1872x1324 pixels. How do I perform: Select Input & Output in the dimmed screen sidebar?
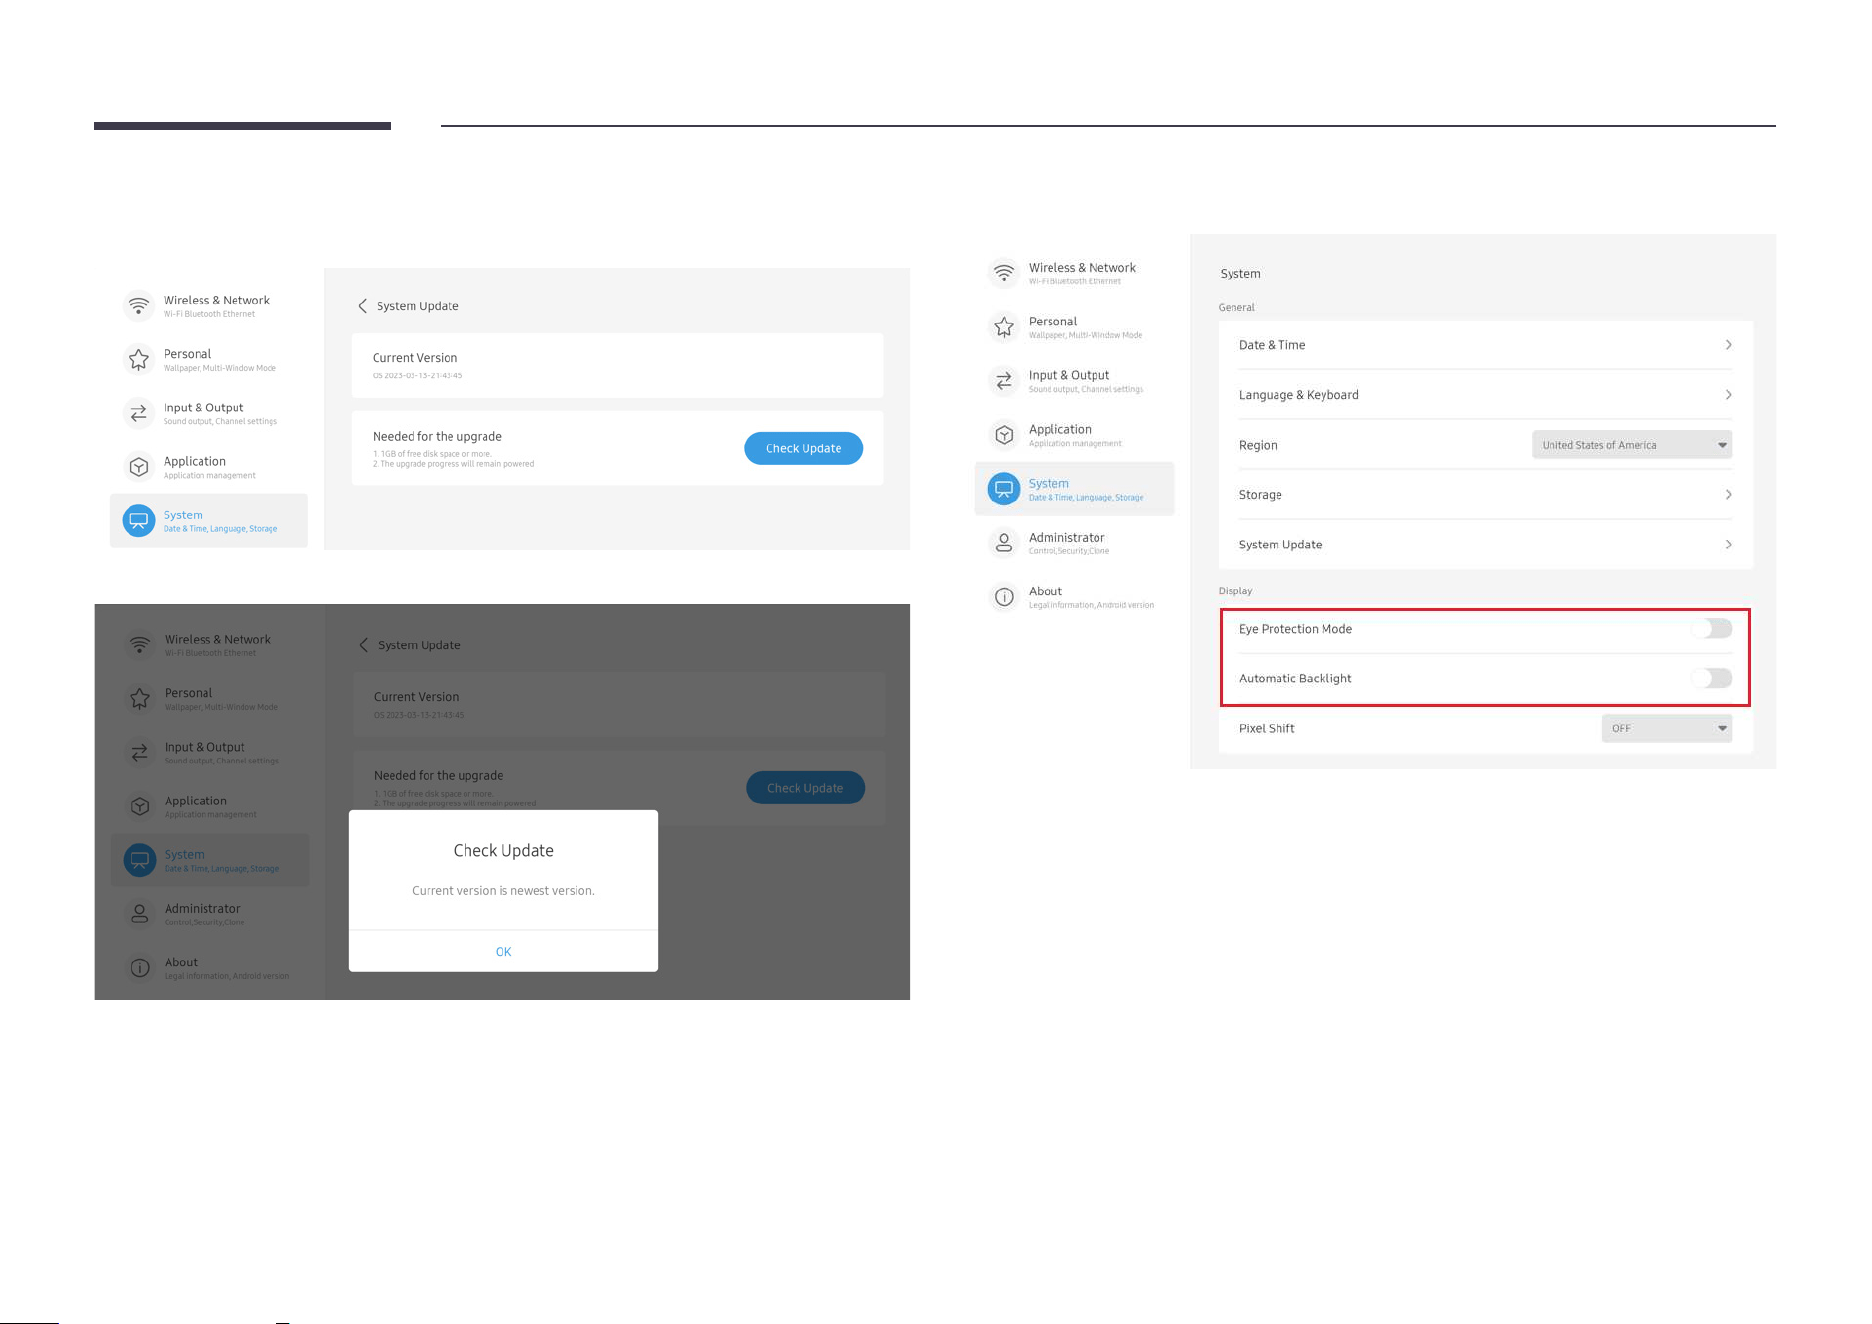click(210, 752)
